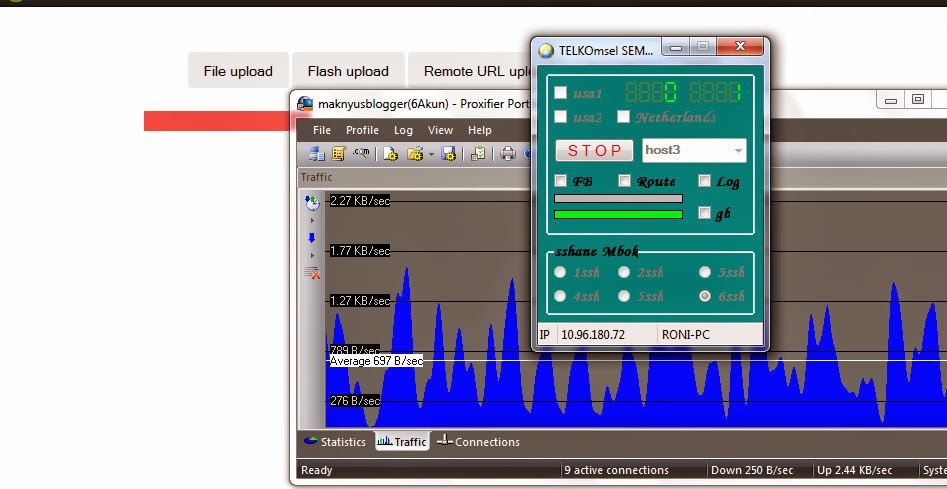
Task: Click Average 697 B/sec graph label
Action: click(376, 361)
